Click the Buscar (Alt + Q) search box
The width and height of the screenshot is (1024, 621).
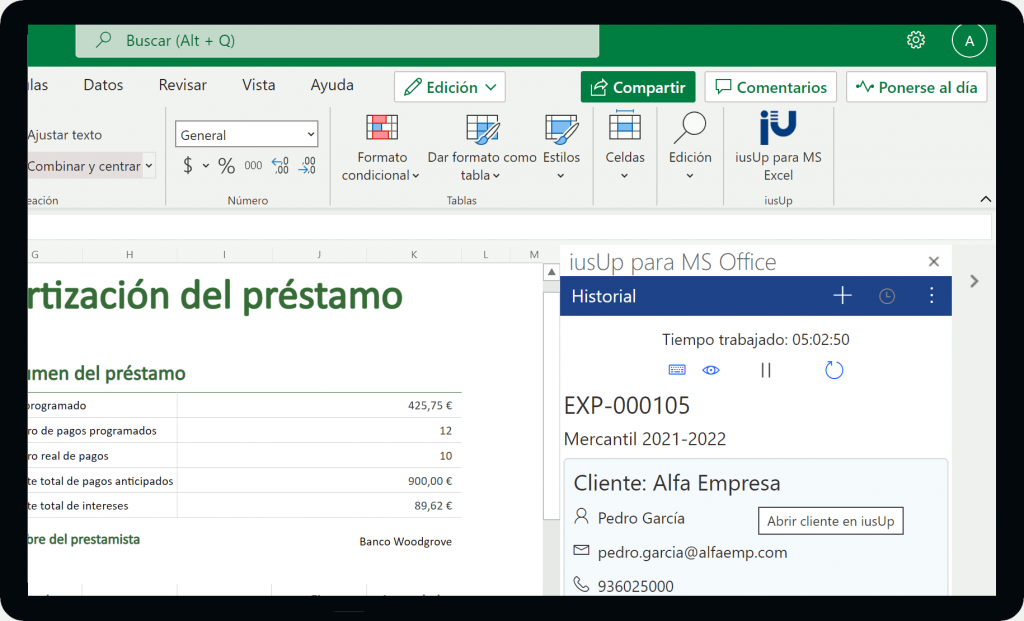pos(337,40)
